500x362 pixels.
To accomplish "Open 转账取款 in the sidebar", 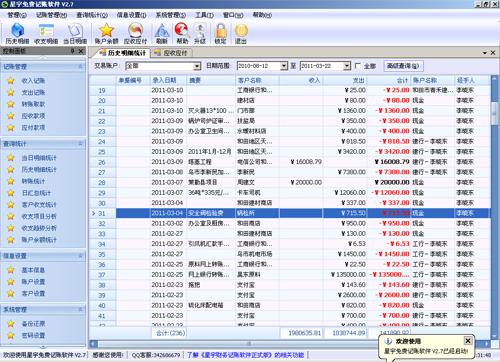I will [x=33, y=104].
